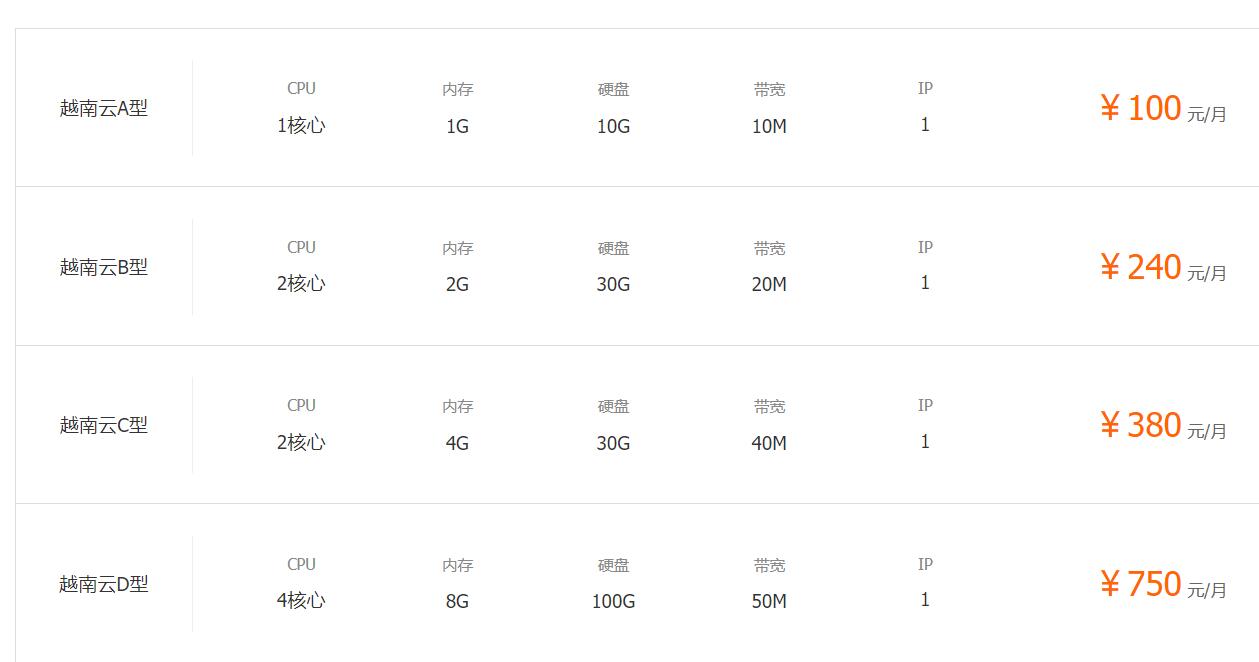The height and width of the screenshot is (662, 1259).
Task: Click the 100G 硬盘 value
Action: tap(613, 602)
